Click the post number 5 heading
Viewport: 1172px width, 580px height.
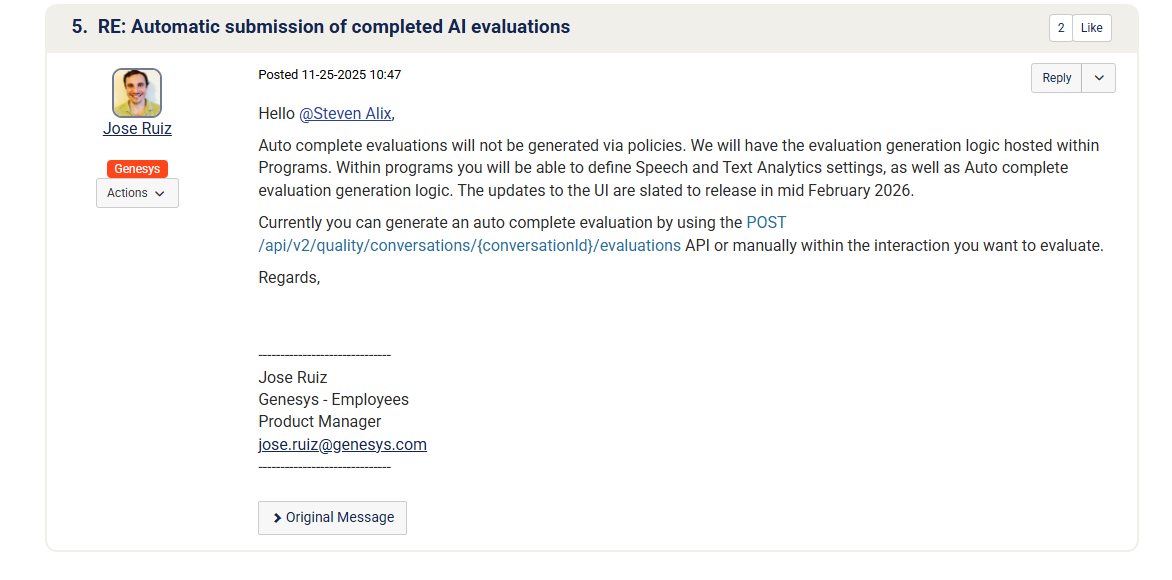[79, 27]
